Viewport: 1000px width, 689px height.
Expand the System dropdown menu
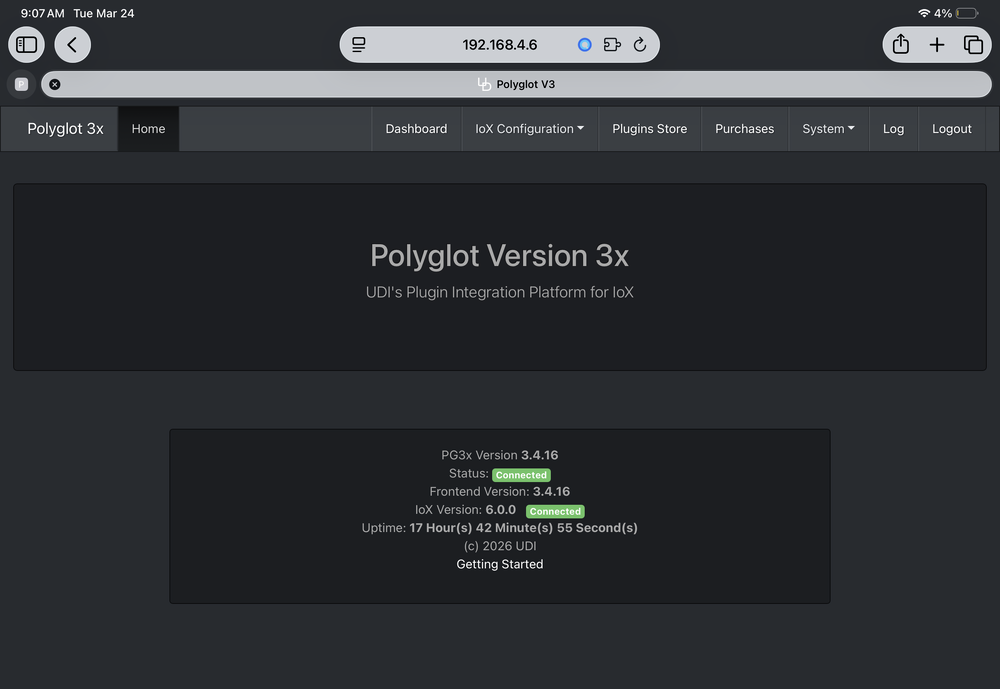click(x=828, y=129)
